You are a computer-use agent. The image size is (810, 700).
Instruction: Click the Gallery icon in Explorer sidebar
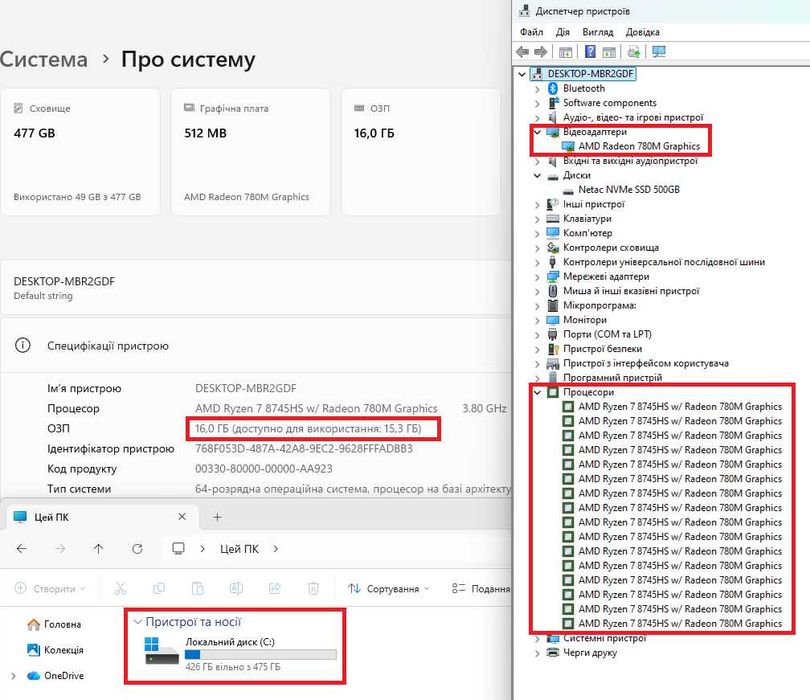(x=34, y=650)
